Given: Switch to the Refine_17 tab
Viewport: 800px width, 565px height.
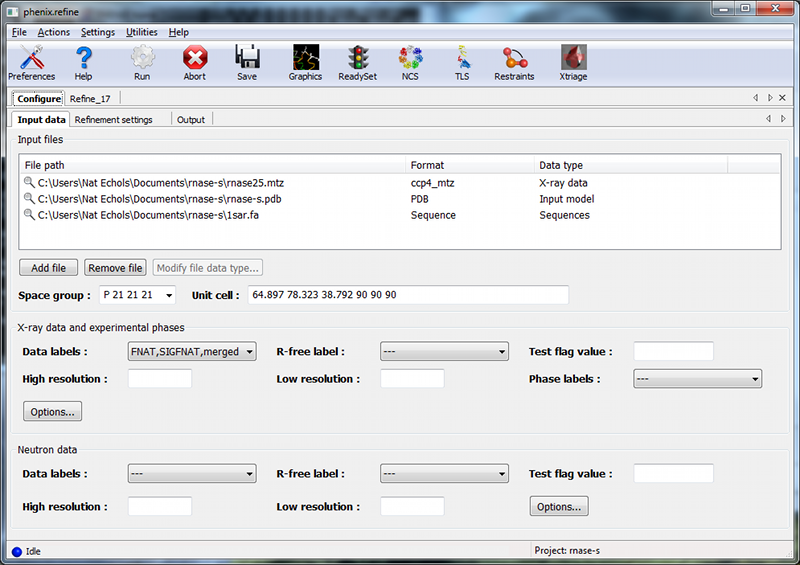Looking at the screenshot, I should click(90, 98).
